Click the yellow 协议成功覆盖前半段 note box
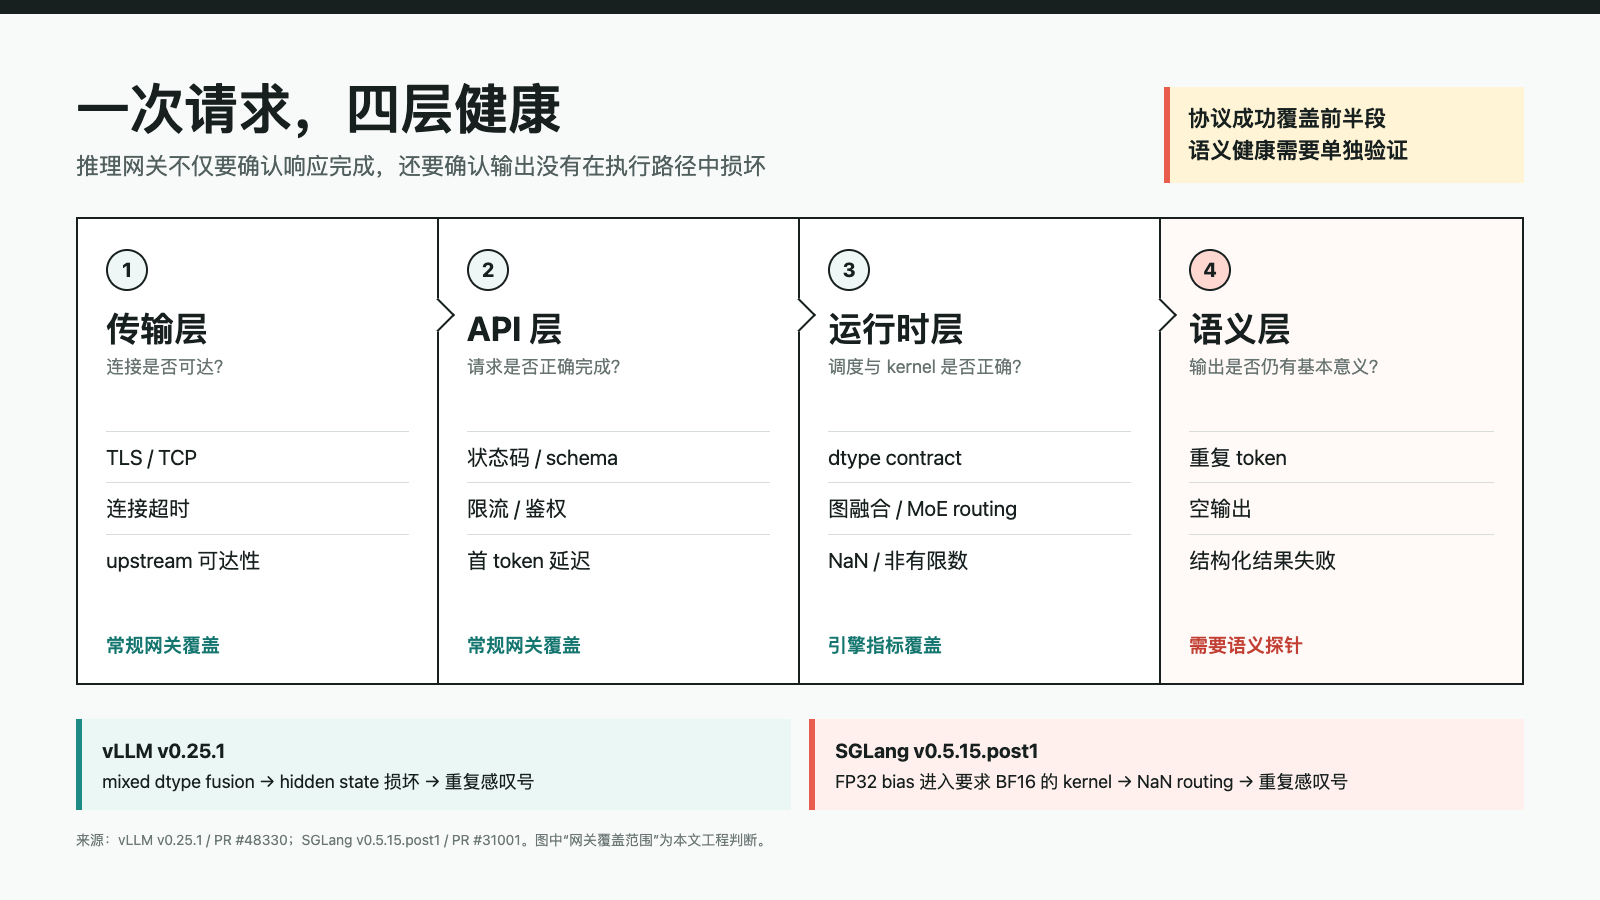Screen dimensions: 1600x900 coord(1344,135)
